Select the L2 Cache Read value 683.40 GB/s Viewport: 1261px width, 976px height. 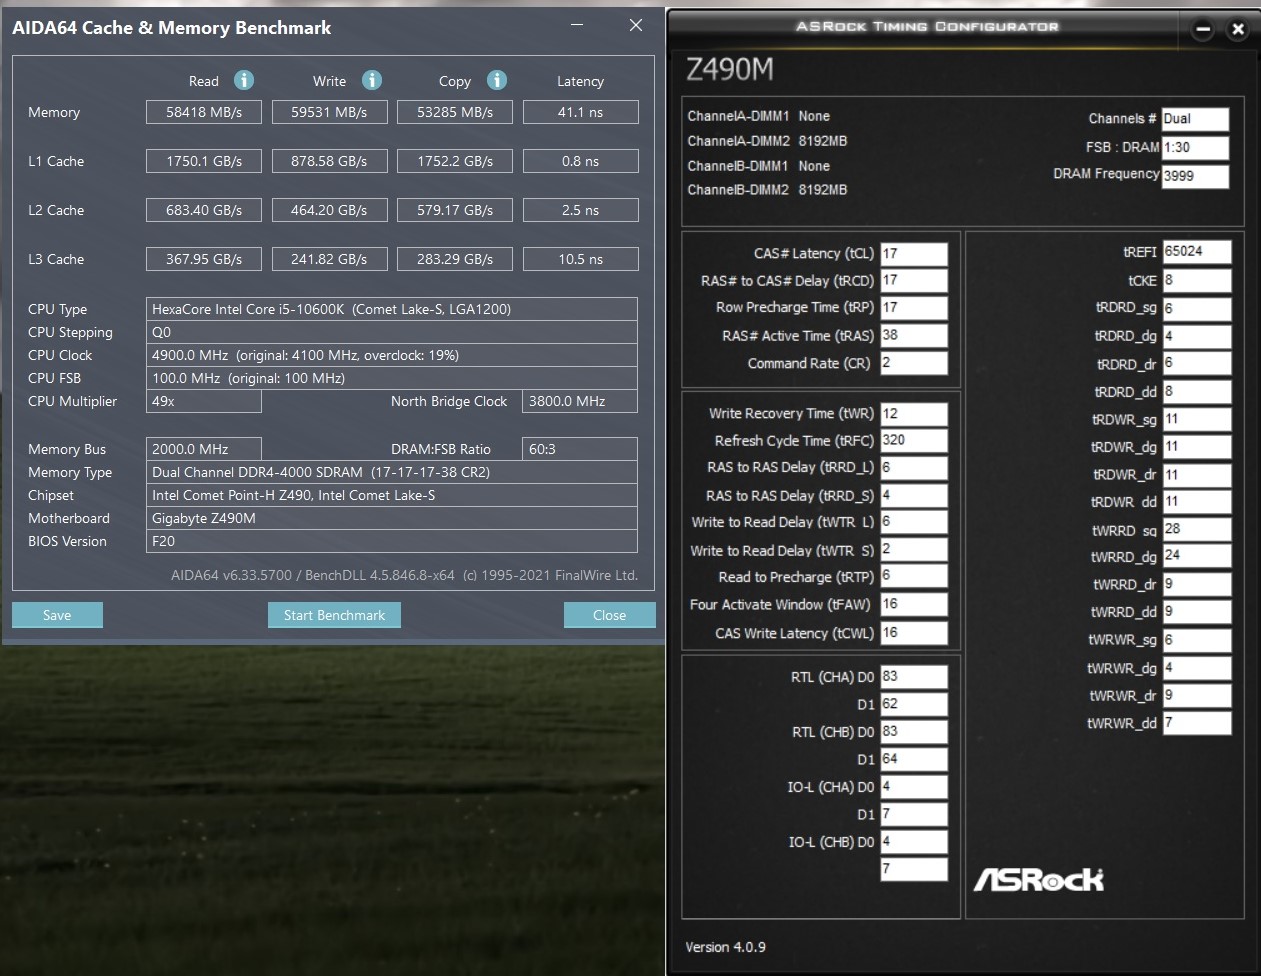(204, 210)
